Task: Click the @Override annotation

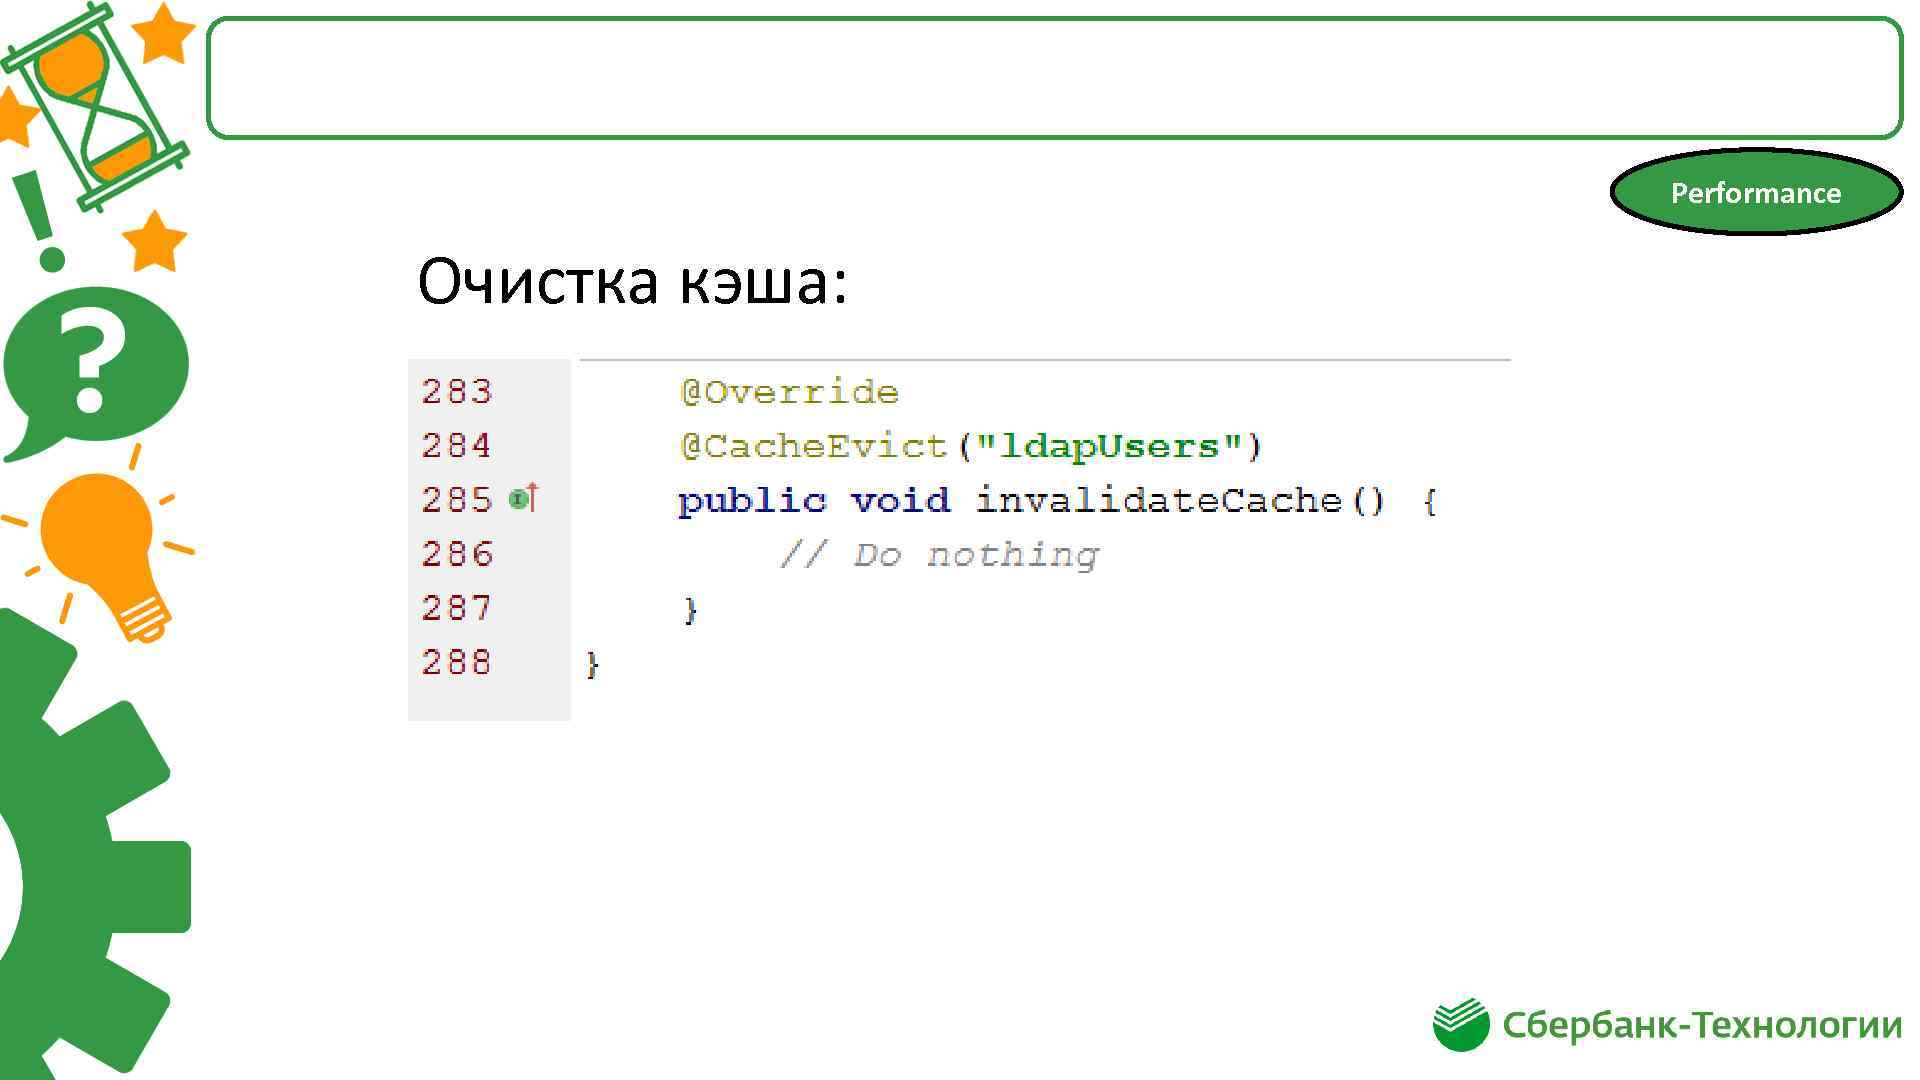Action: tap(789, 392)
